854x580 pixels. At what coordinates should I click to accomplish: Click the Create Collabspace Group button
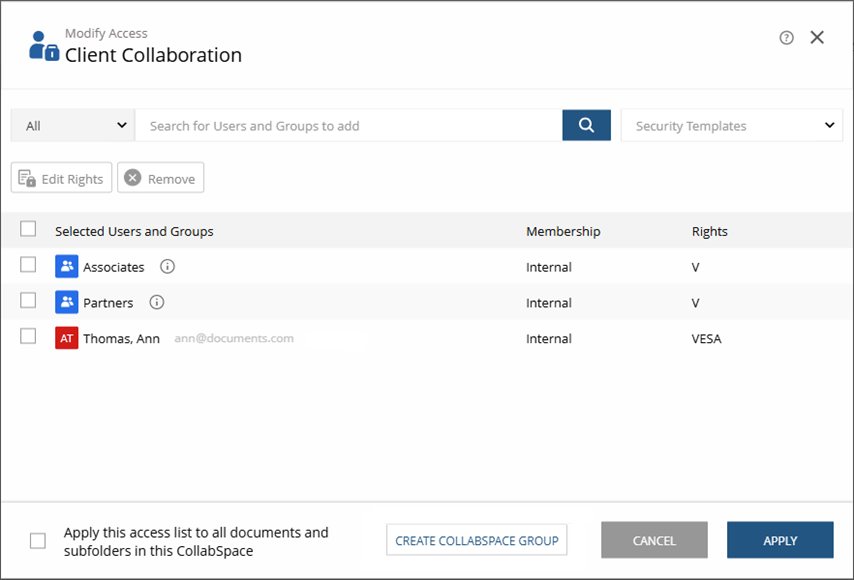(477, 539)
